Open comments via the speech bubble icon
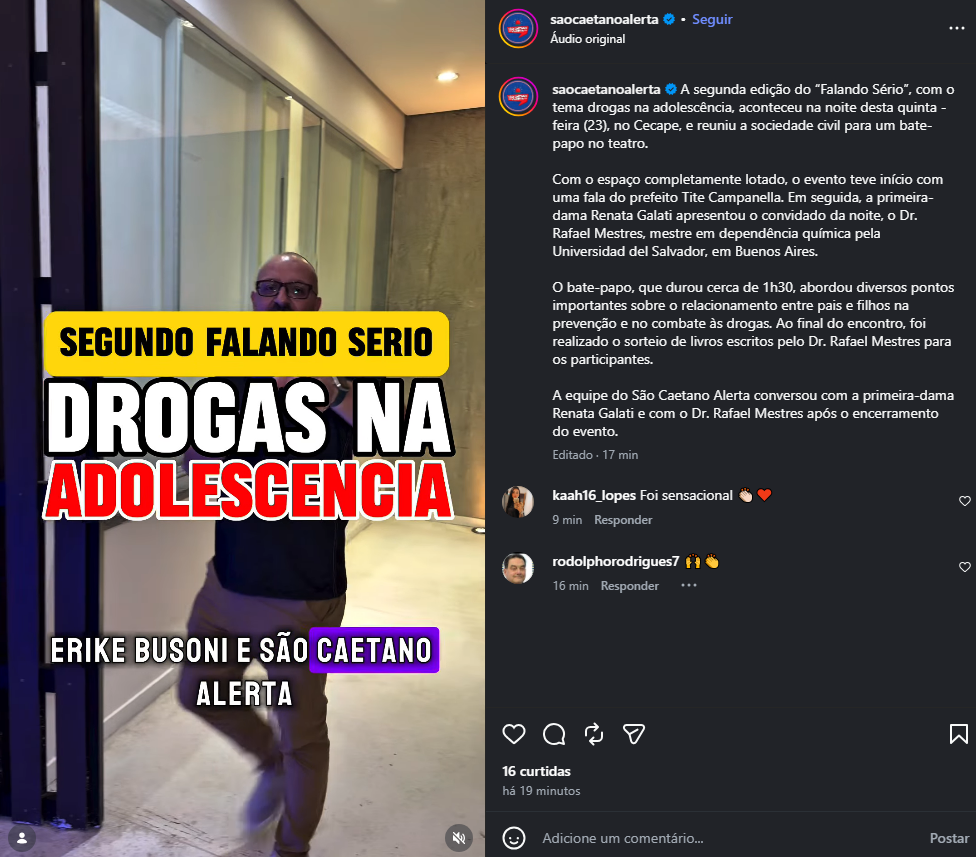Screen dimensions: 976x857 pyautogui.click(x=554, y=734)
